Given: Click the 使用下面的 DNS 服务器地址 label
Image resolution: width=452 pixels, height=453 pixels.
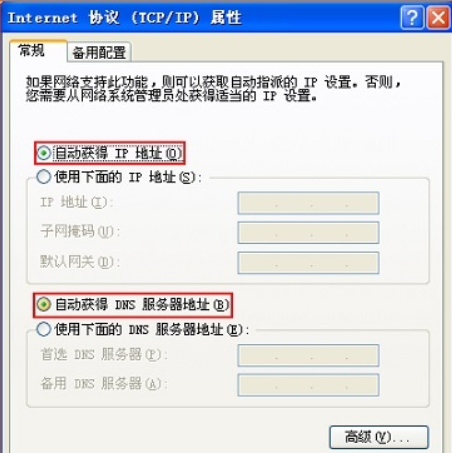Looking at the screenshot, I should click(x=152, y=329).
